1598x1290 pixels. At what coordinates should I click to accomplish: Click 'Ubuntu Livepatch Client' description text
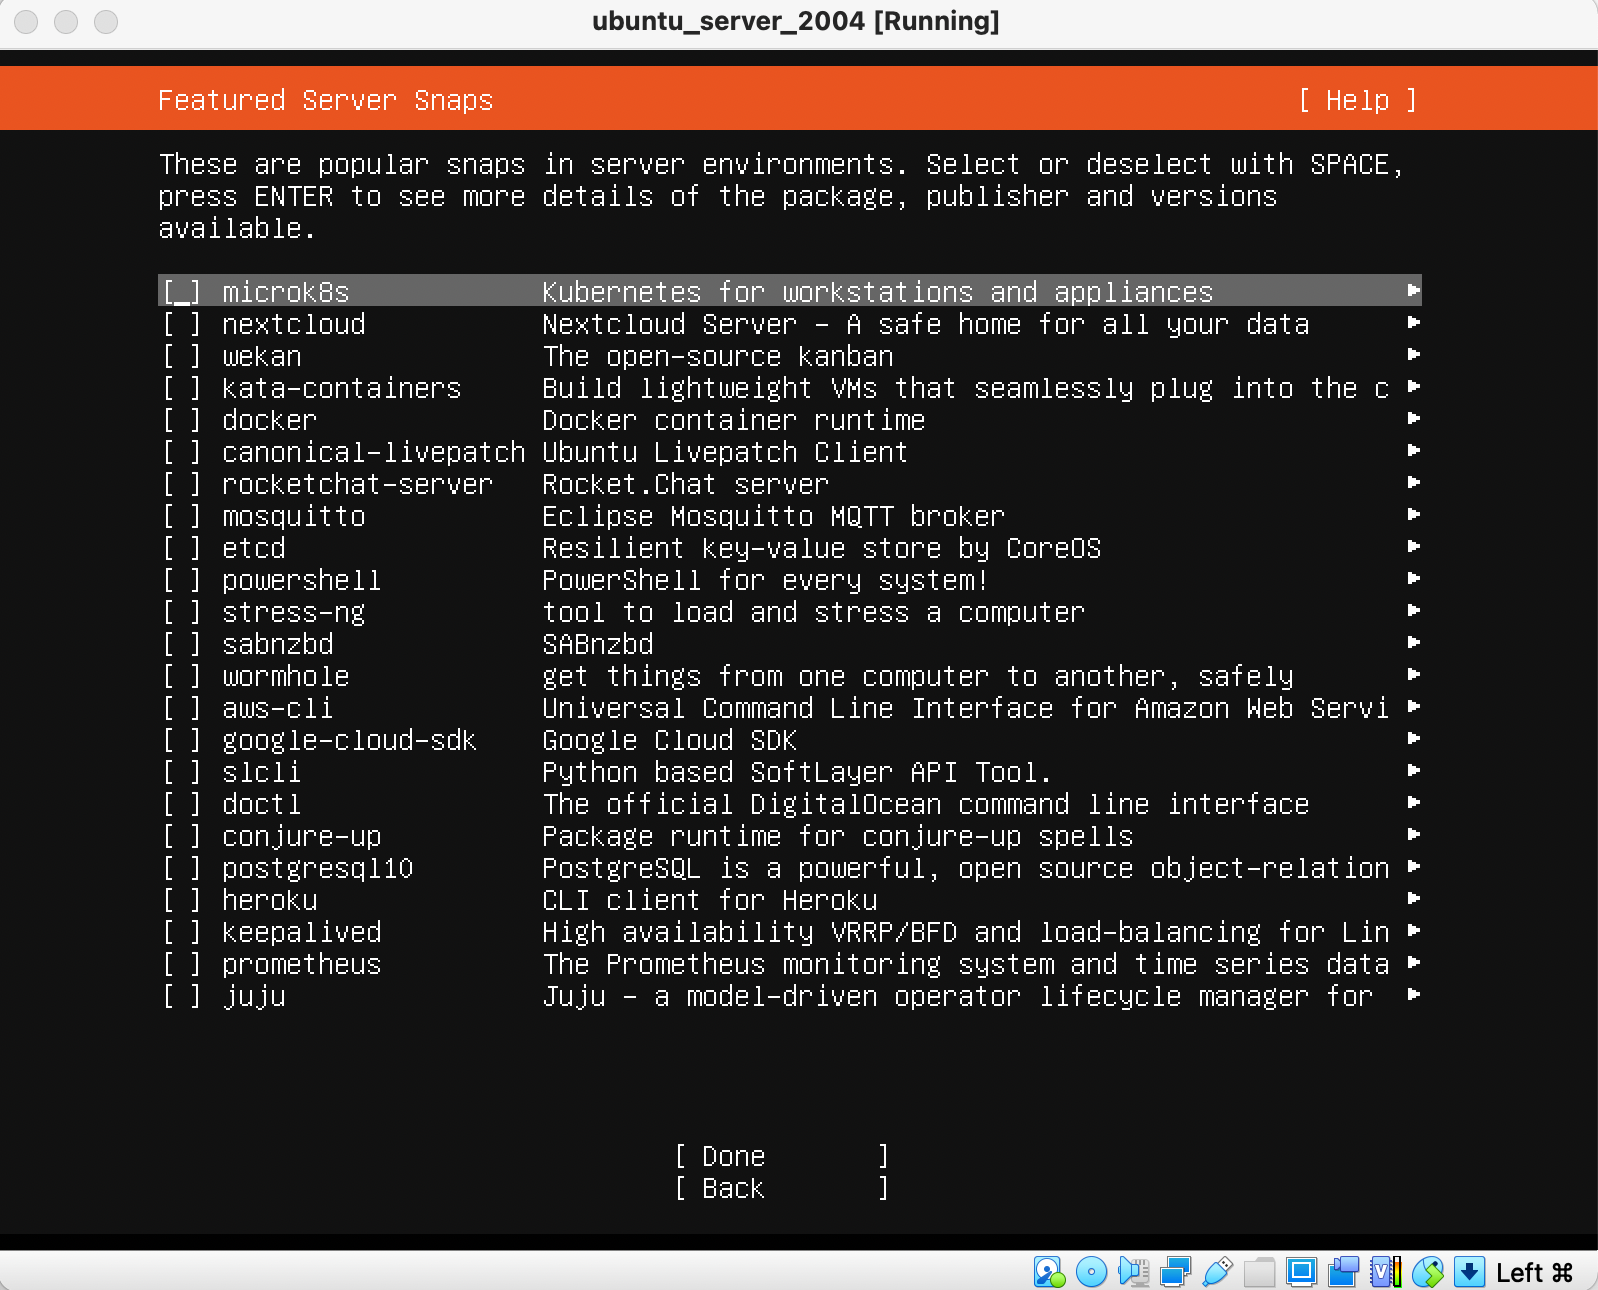click(725, 452)
